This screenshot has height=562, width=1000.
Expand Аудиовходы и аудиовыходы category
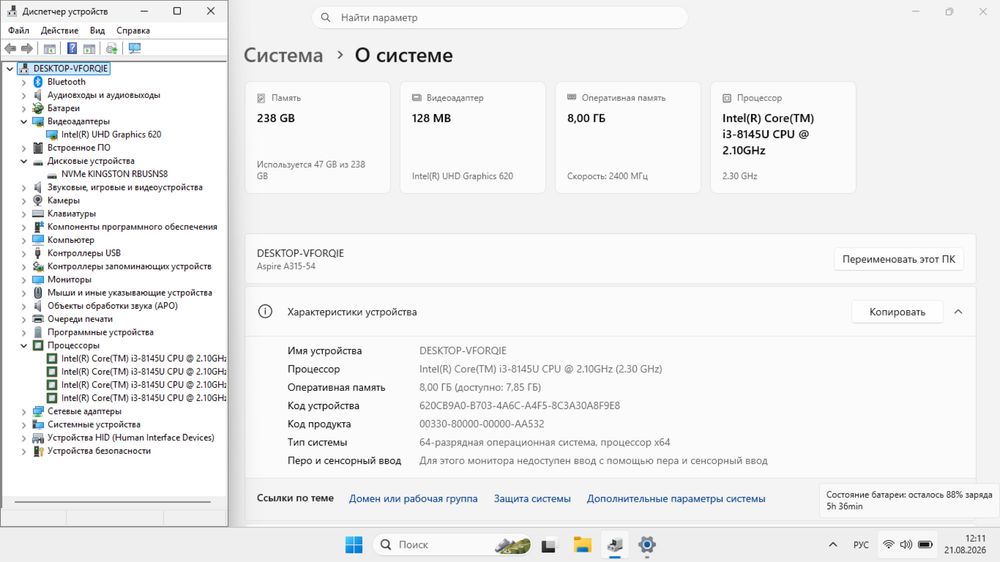pos(24,96)
